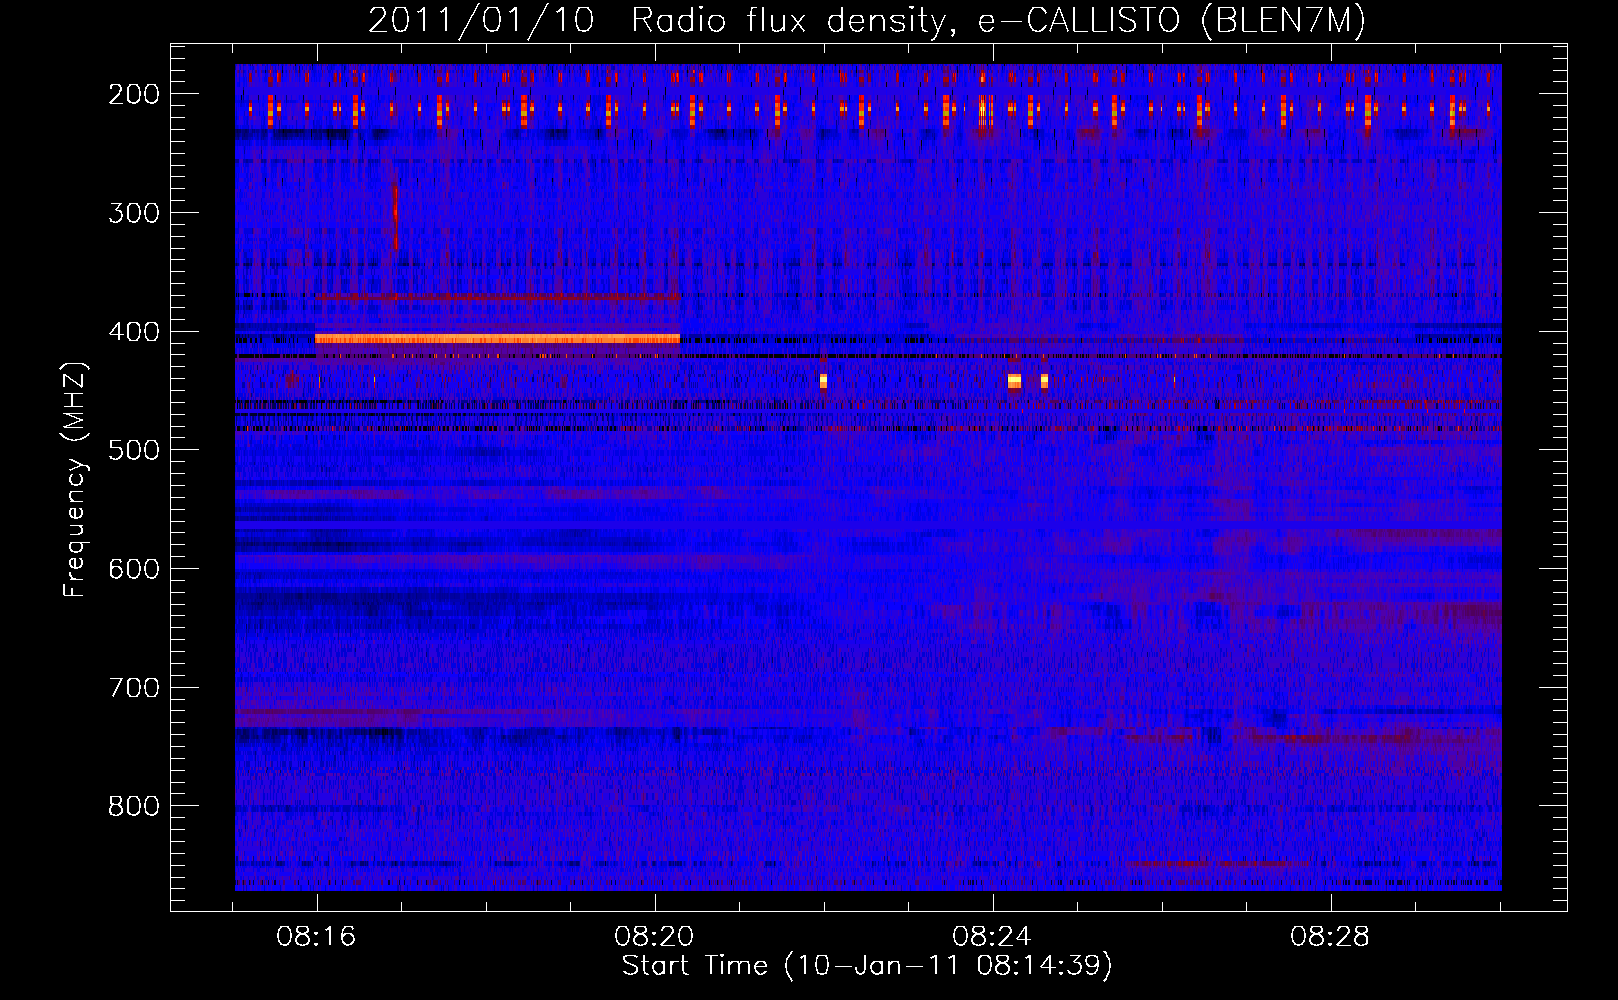Click the 700 frequency tick label

click(134, 688)
